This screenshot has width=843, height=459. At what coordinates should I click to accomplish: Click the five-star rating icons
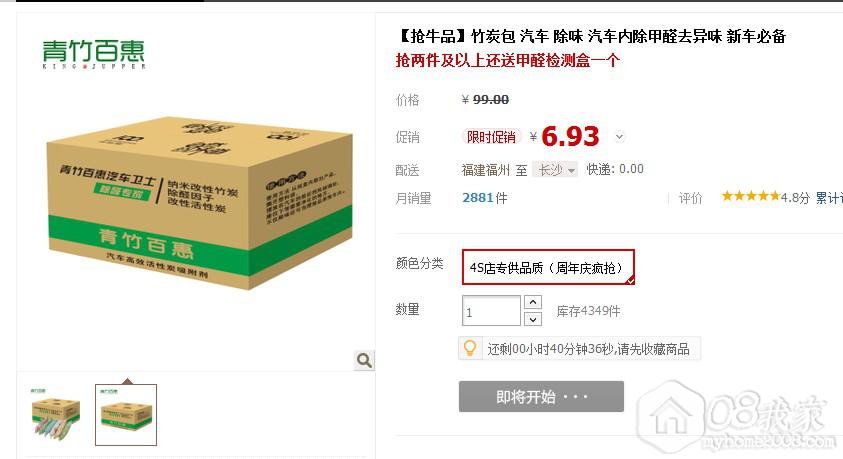click(750, 197)
